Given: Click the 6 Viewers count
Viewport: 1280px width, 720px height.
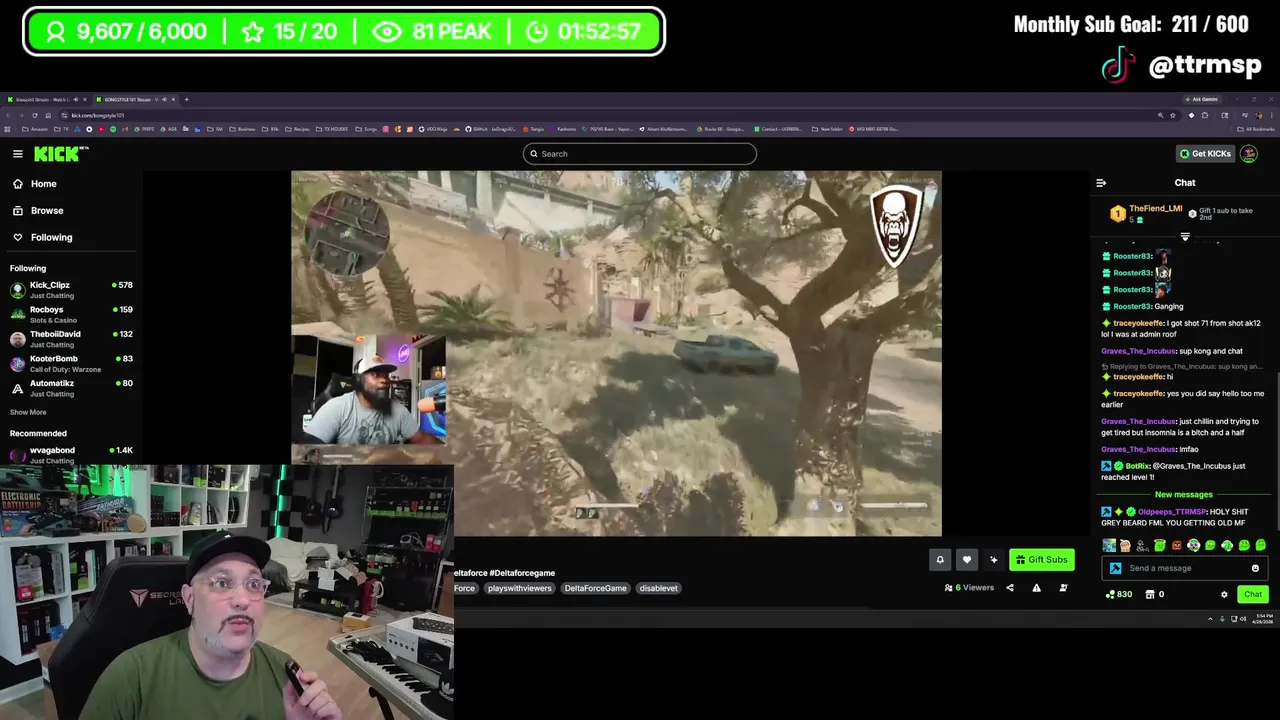Looking at the screenshot, I should [969, 588].
